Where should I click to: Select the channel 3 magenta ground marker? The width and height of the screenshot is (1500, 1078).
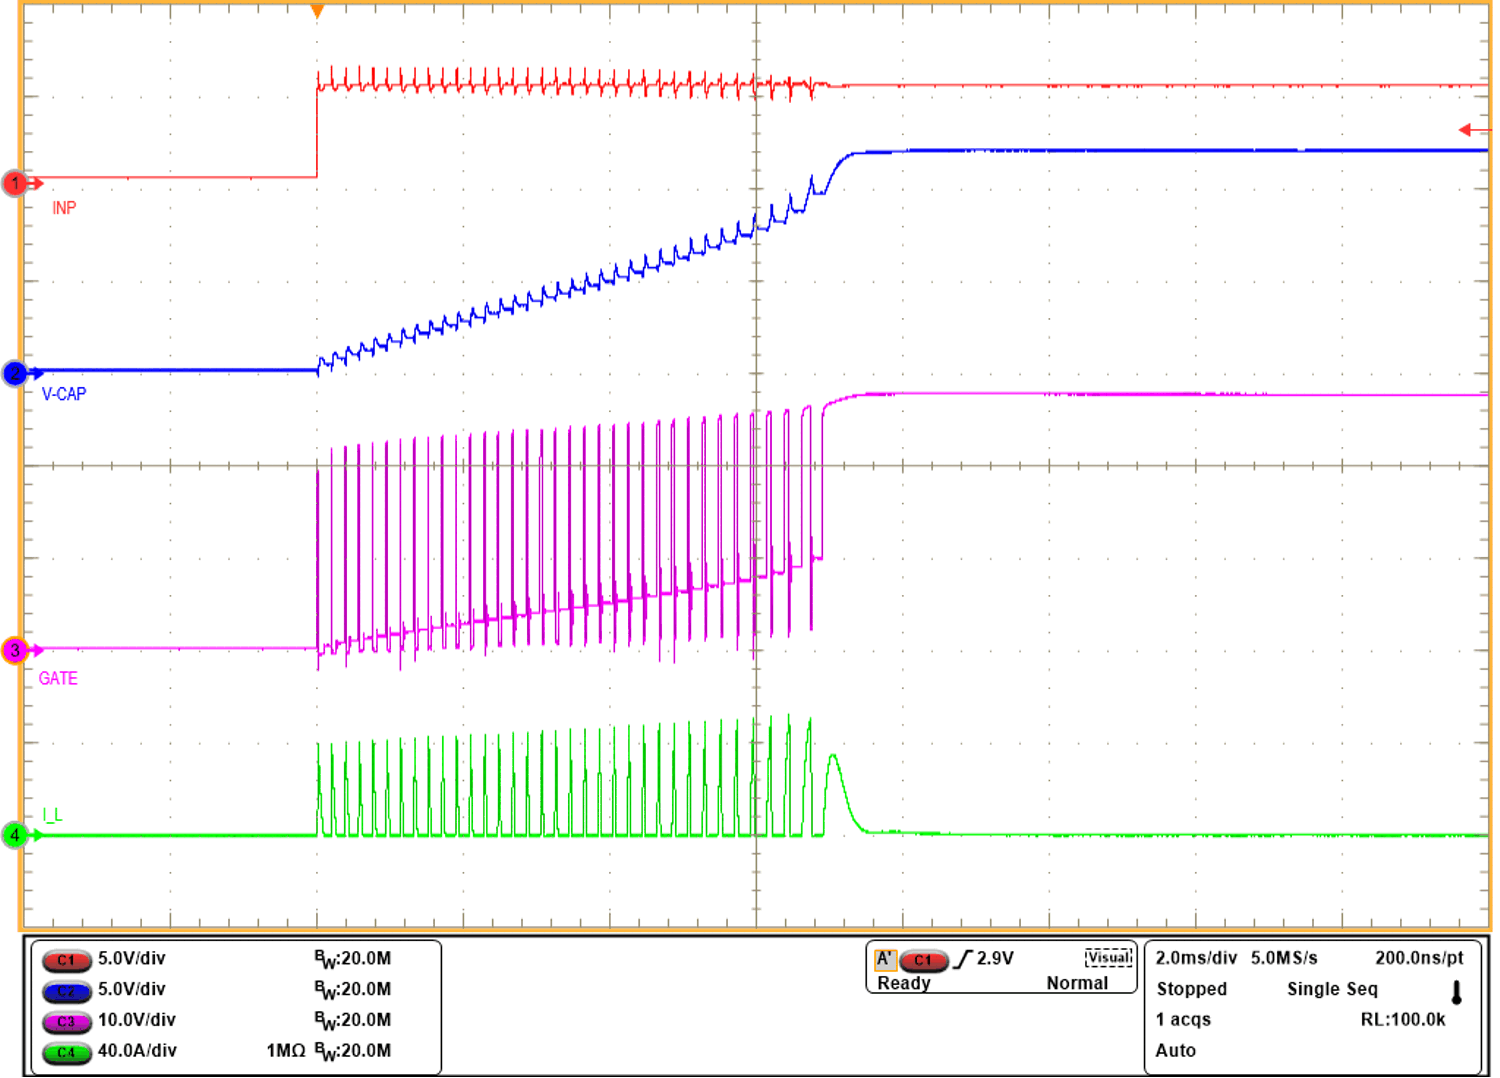16,650
